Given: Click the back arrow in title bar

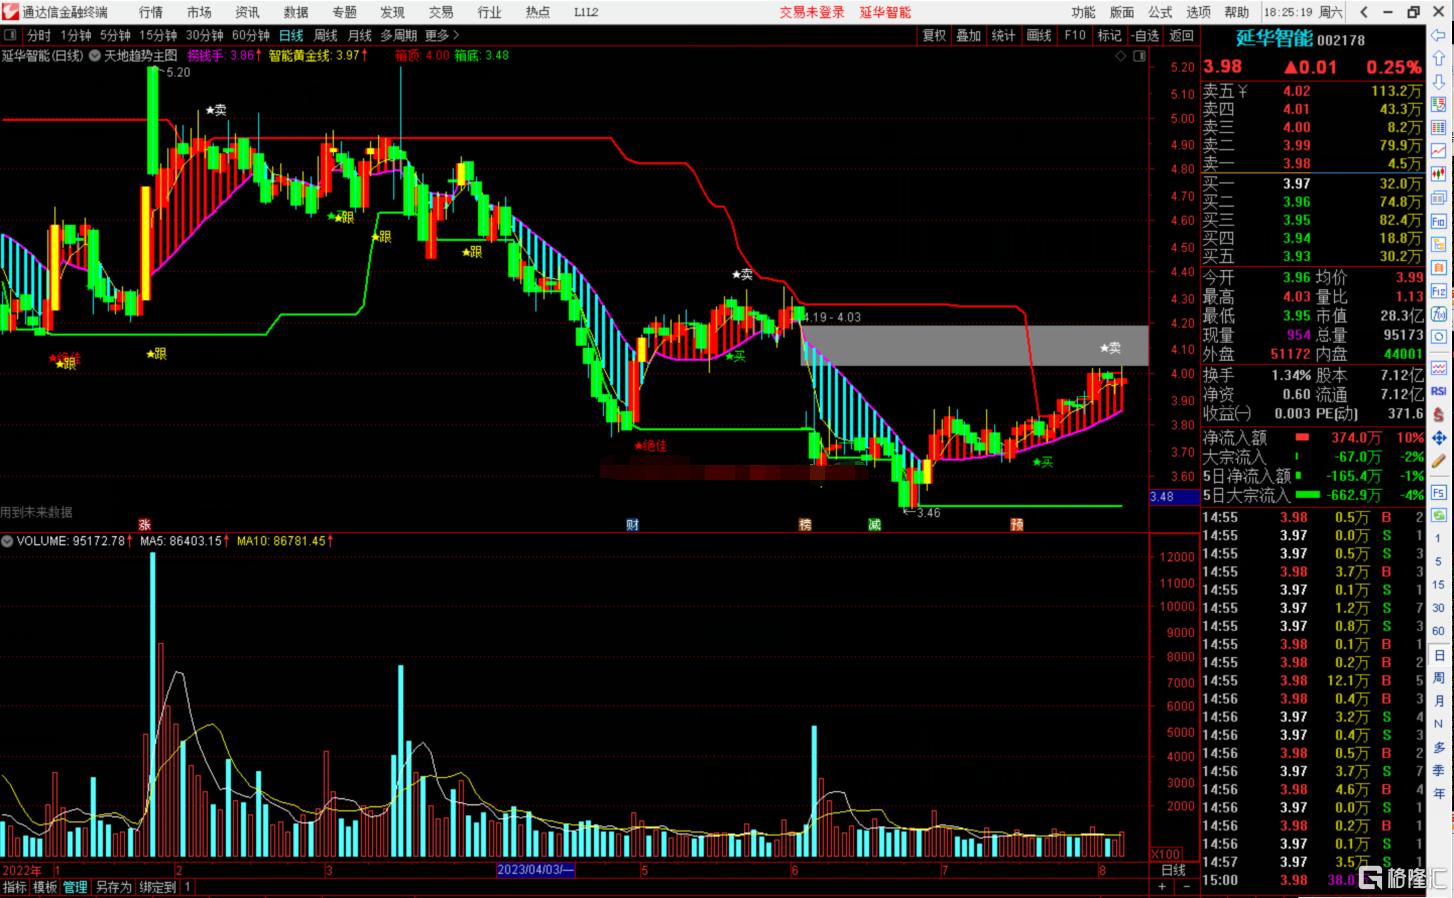Looking at the screenshot, I should click(x=1364, y=12).
